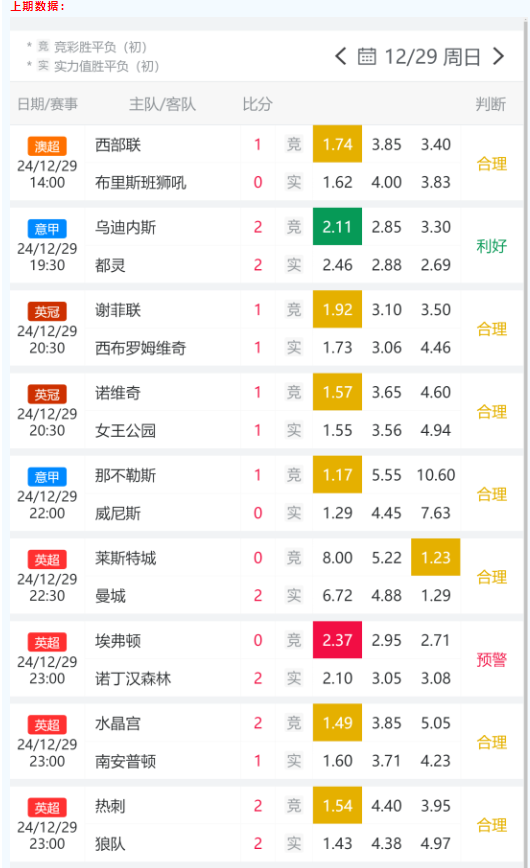Click the 判断 column header

(490, 104)
